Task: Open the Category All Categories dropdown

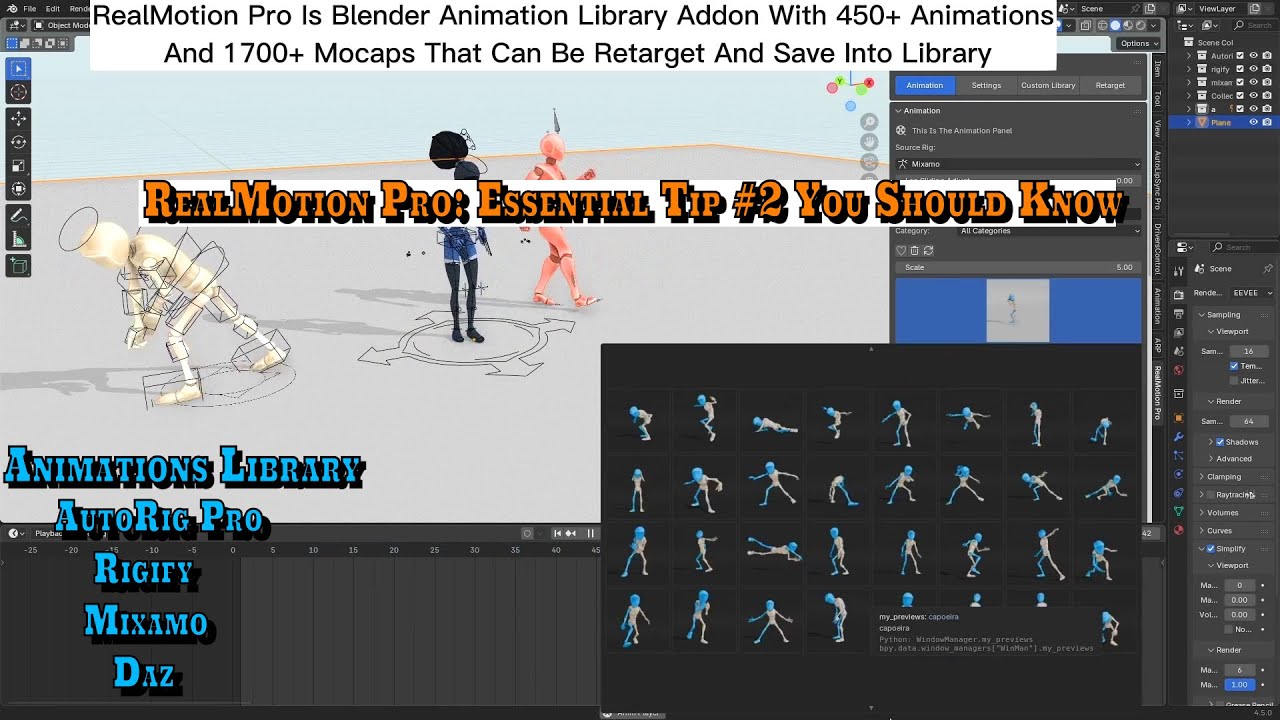Action: (1050, 231)
